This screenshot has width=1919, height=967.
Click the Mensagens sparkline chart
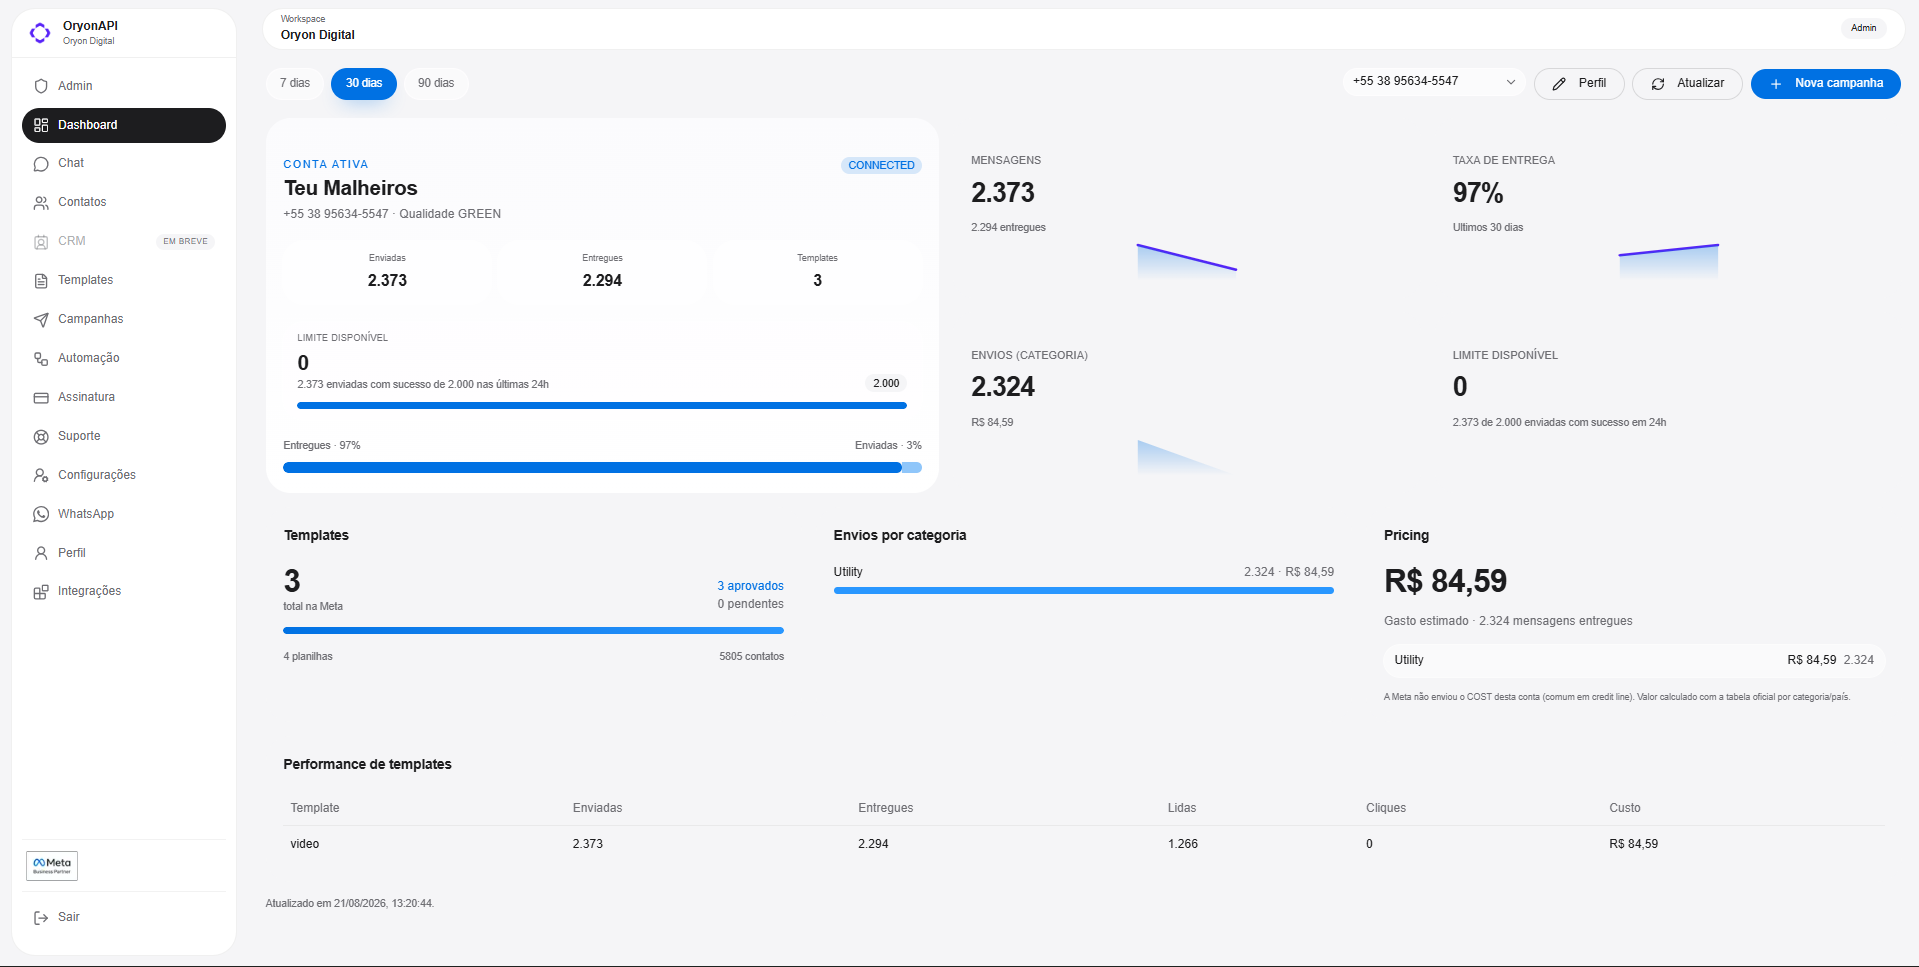pos(1187,259)
